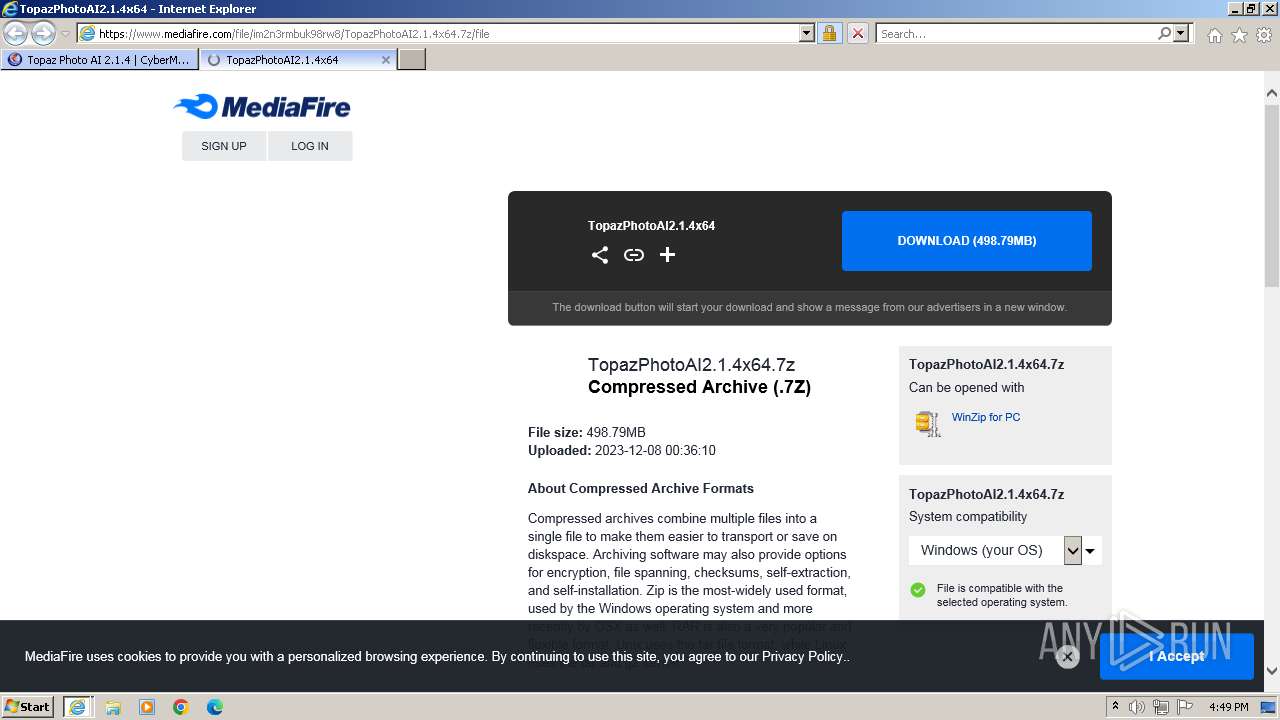The image size is (1280, 720).
Task: Open Favorites star icon
Action: tap(1239, 35)
